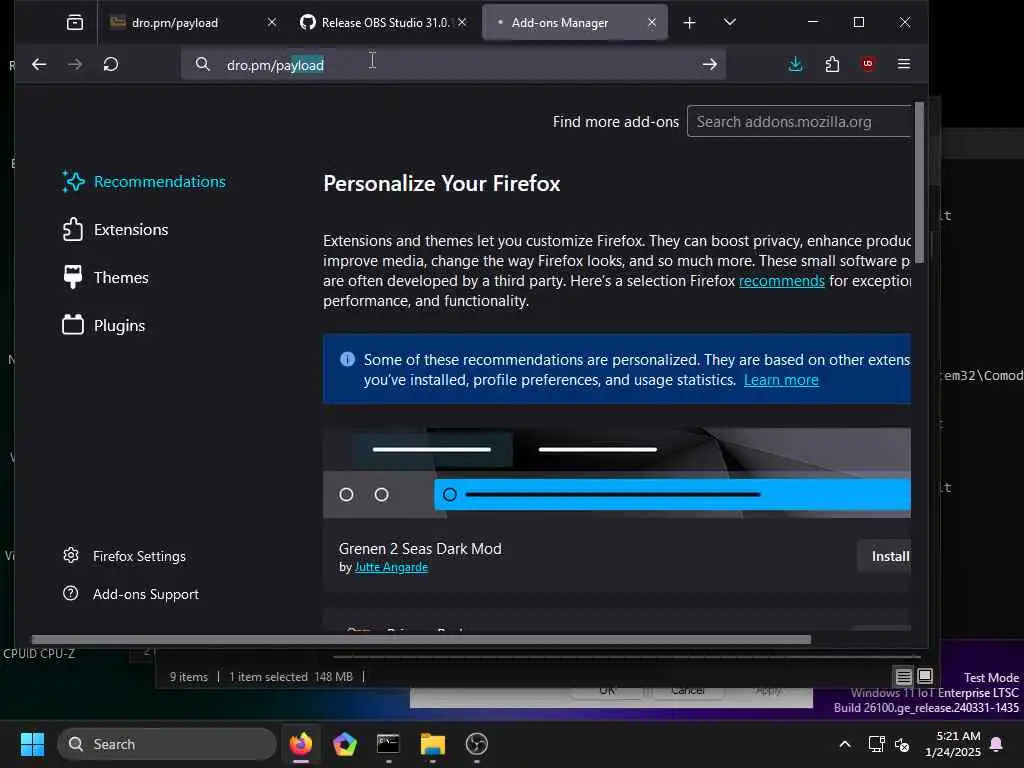Go back with the back arrow
Image resolution: width=1024 pixels, height=768 pixels.
39,64
